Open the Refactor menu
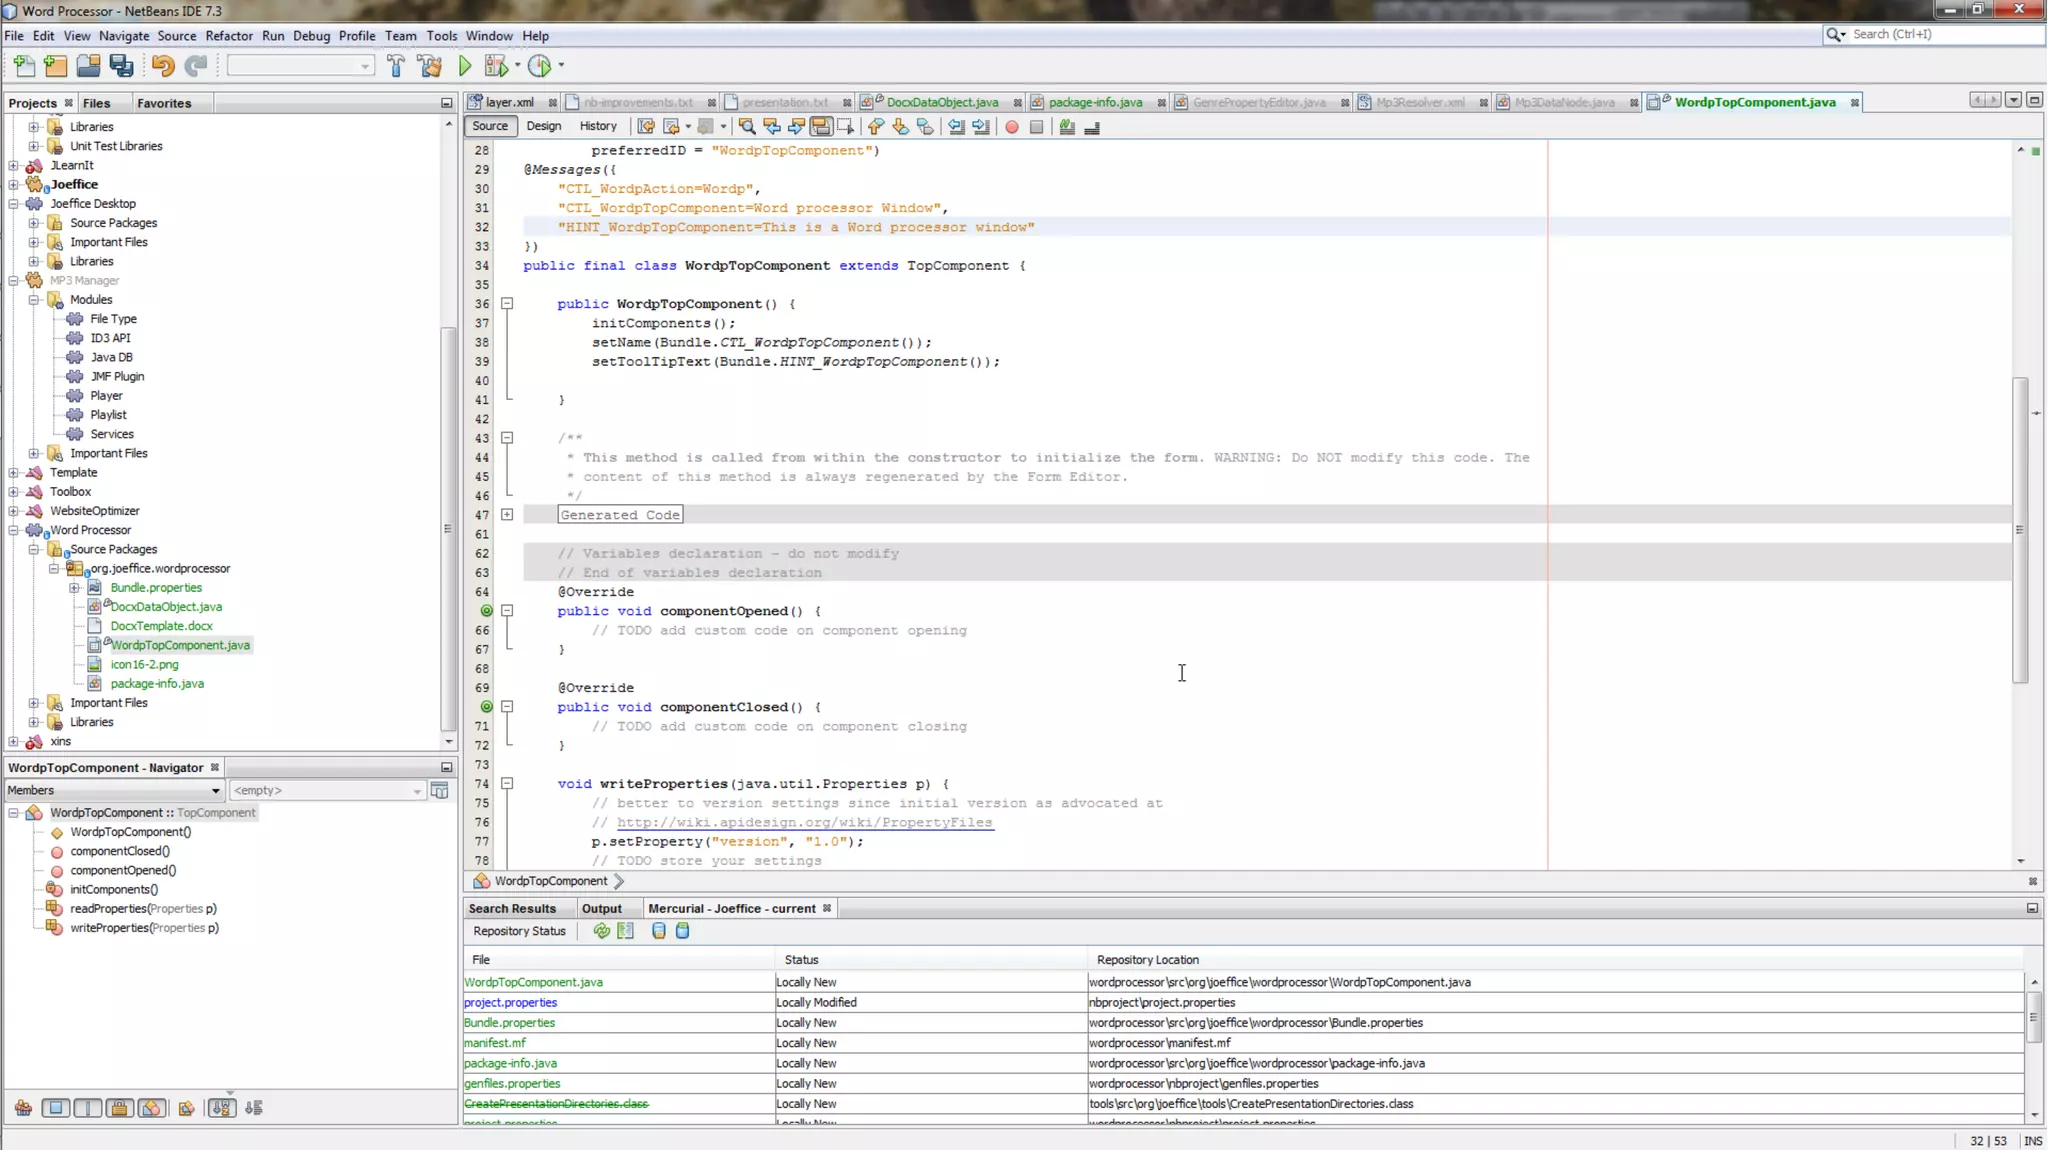 [229, 36]
